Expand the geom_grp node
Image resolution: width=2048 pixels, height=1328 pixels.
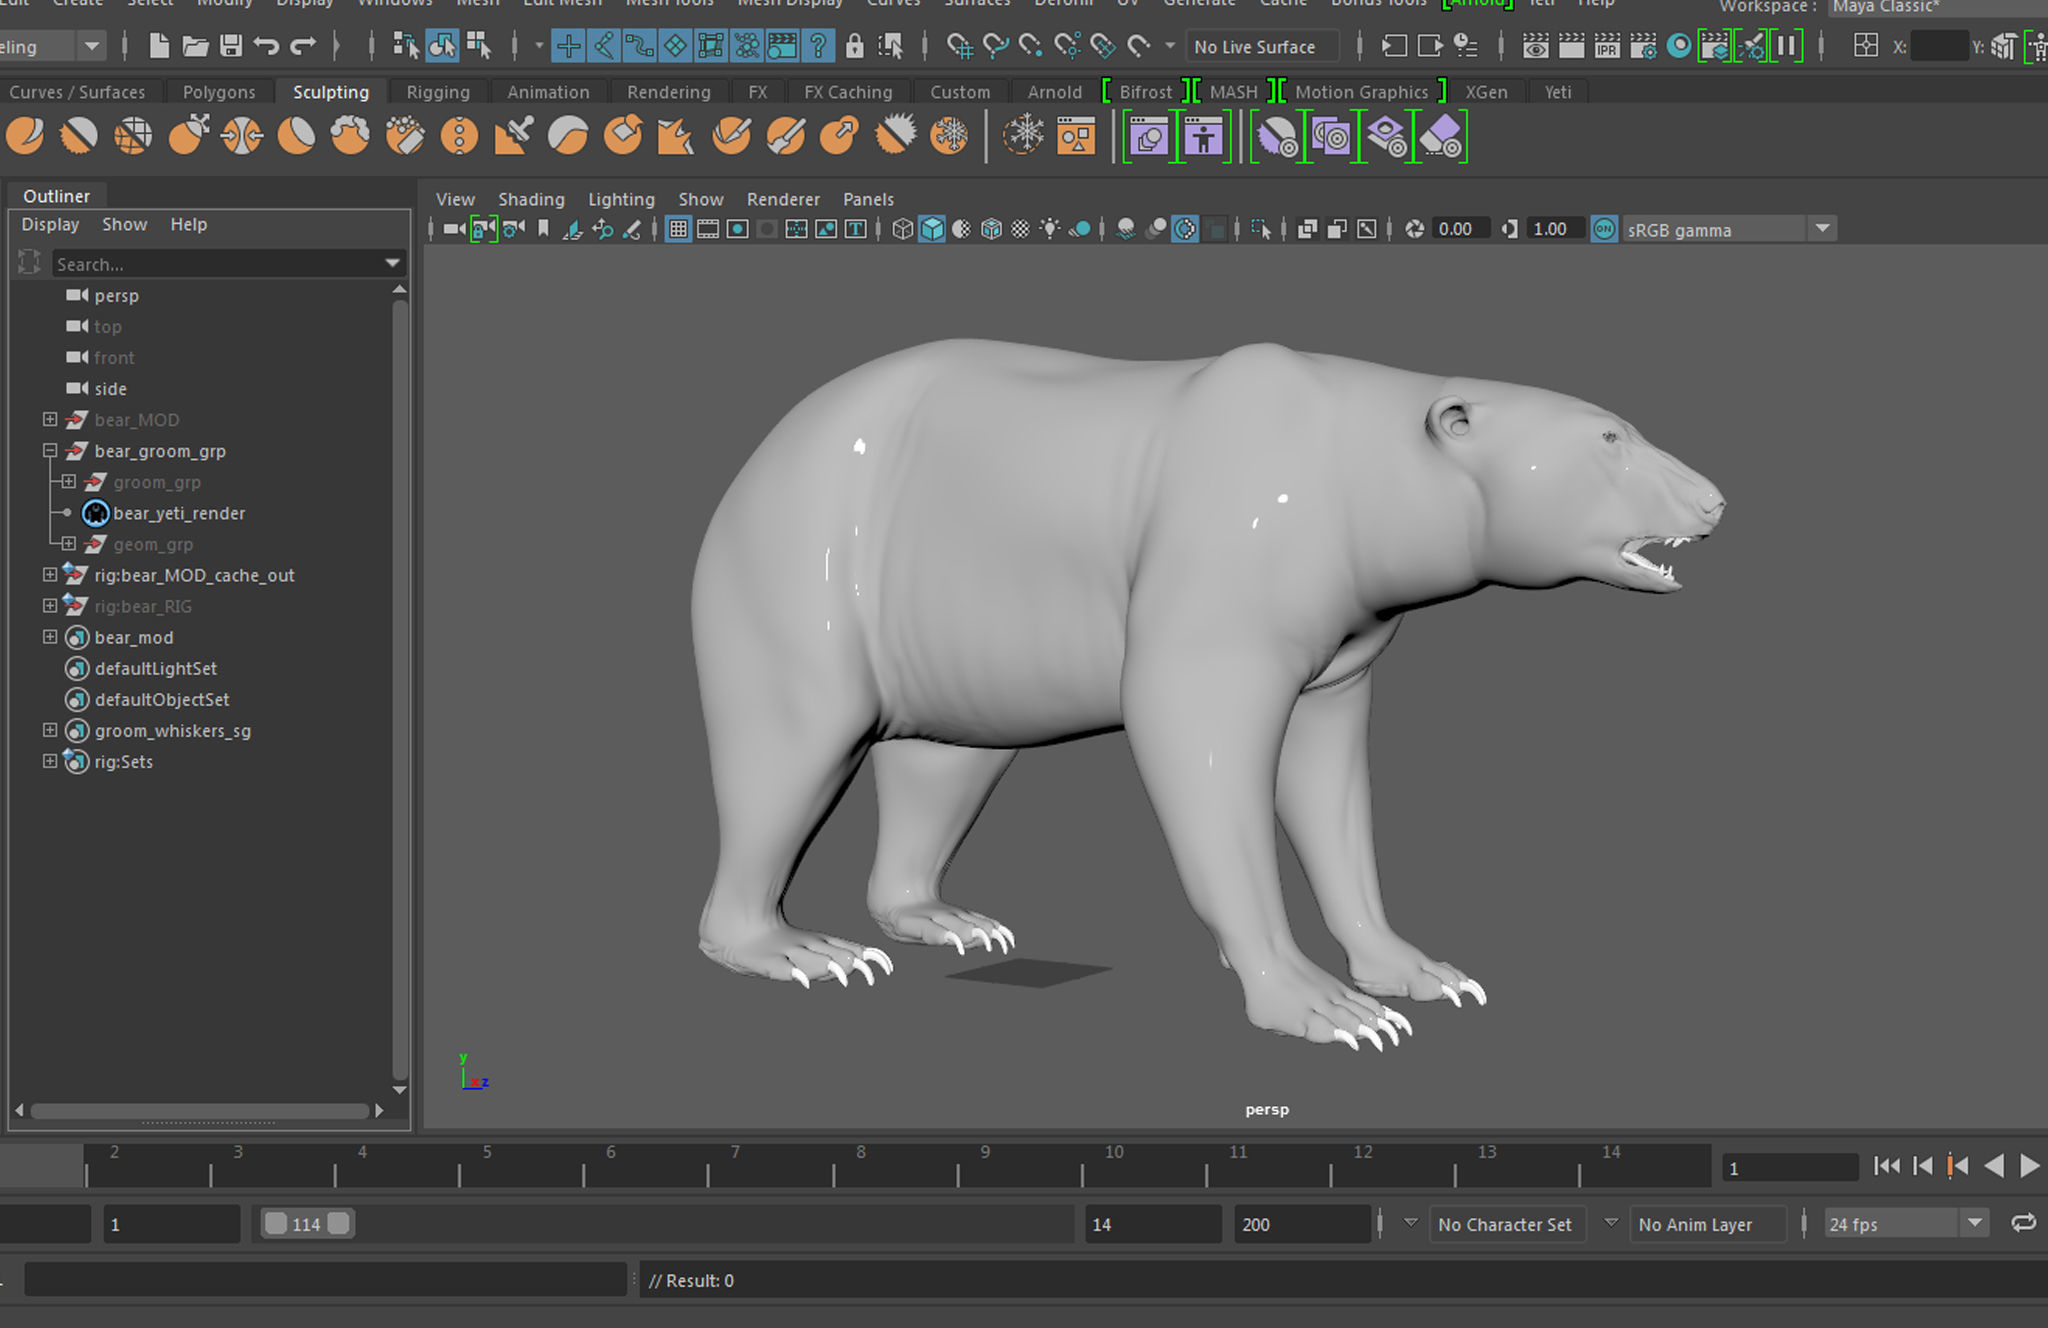[68, 543]
